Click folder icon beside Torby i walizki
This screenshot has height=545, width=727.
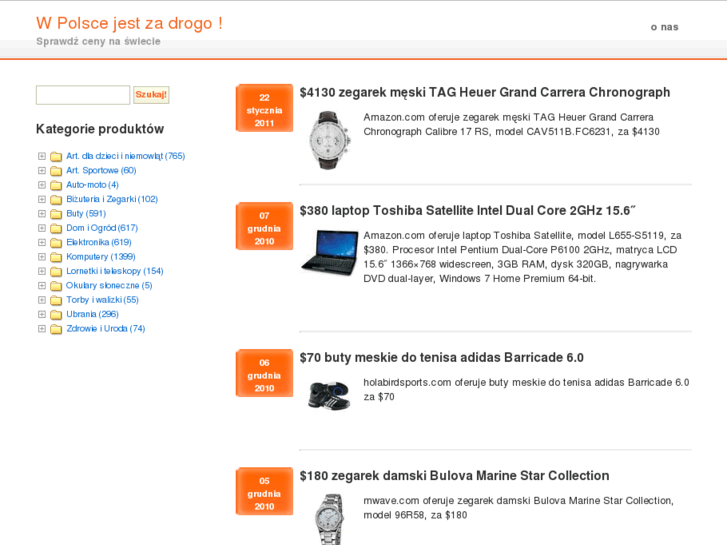56,300
